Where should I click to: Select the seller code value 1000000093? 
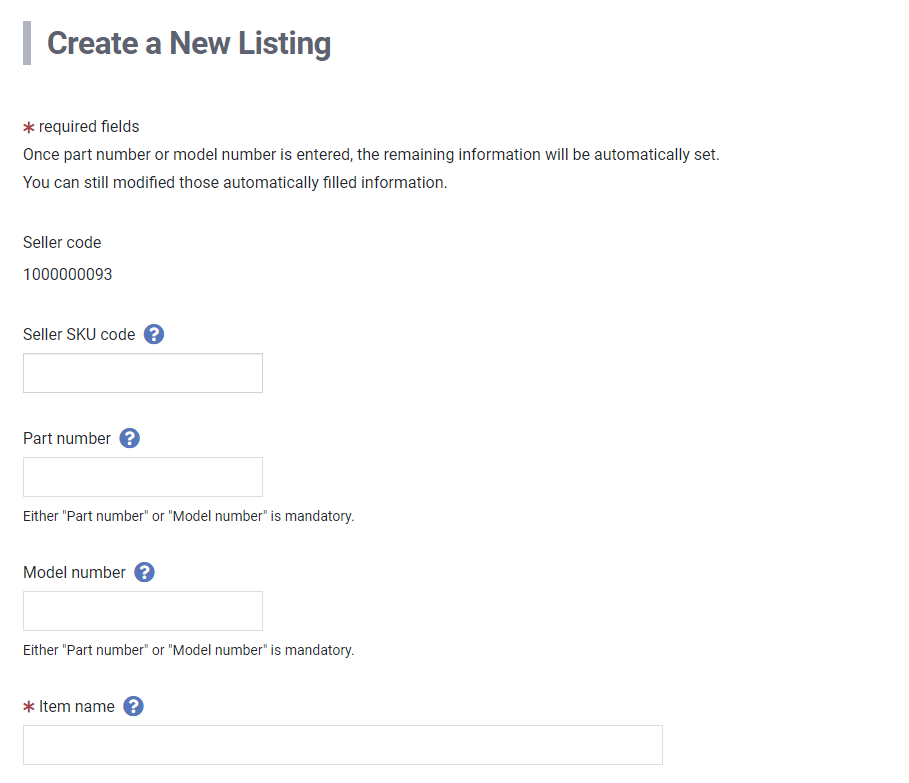(x=68, y=274)
